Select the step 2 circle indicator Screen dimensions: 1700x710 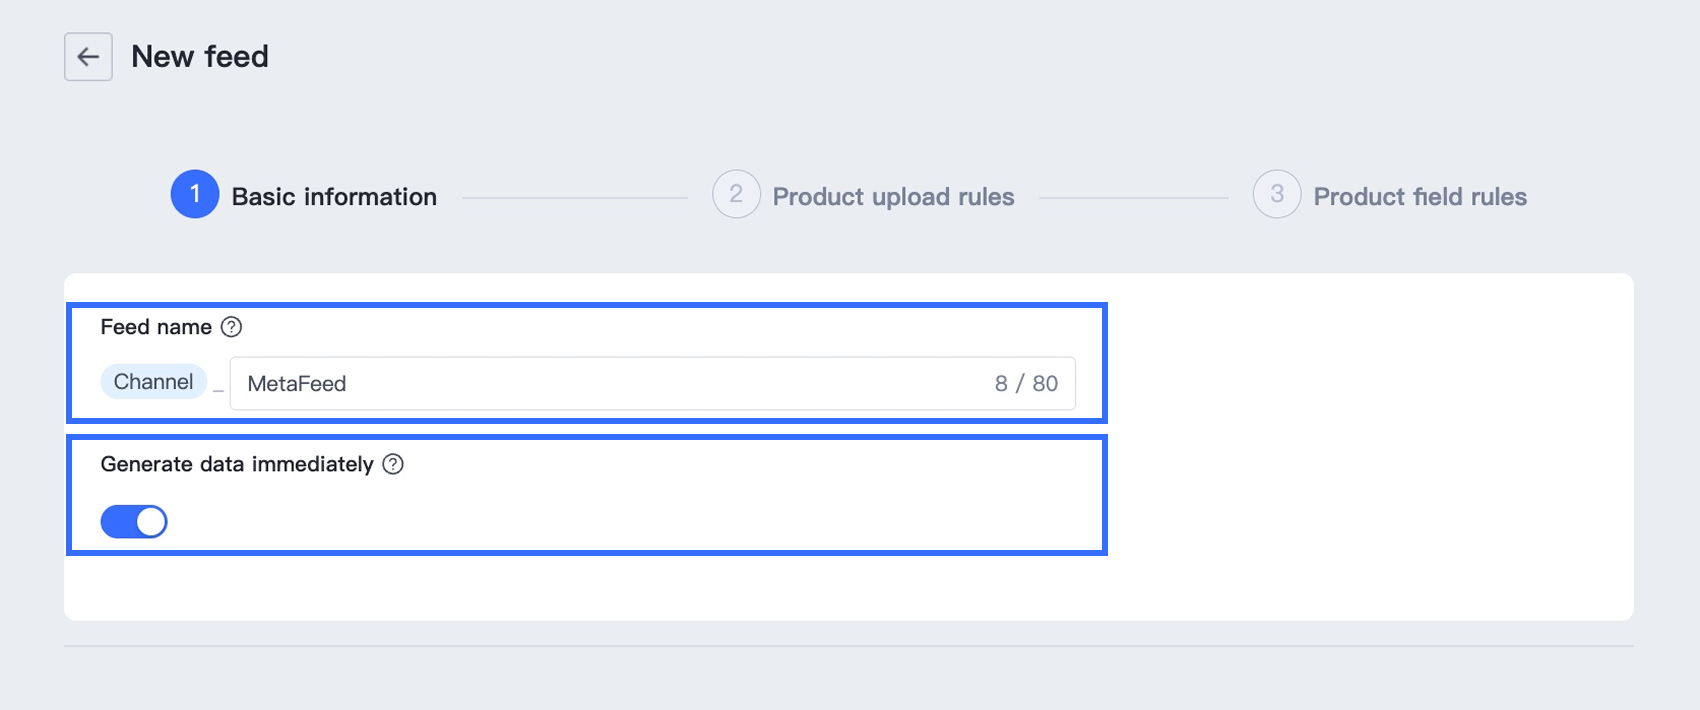pos(736,194)
